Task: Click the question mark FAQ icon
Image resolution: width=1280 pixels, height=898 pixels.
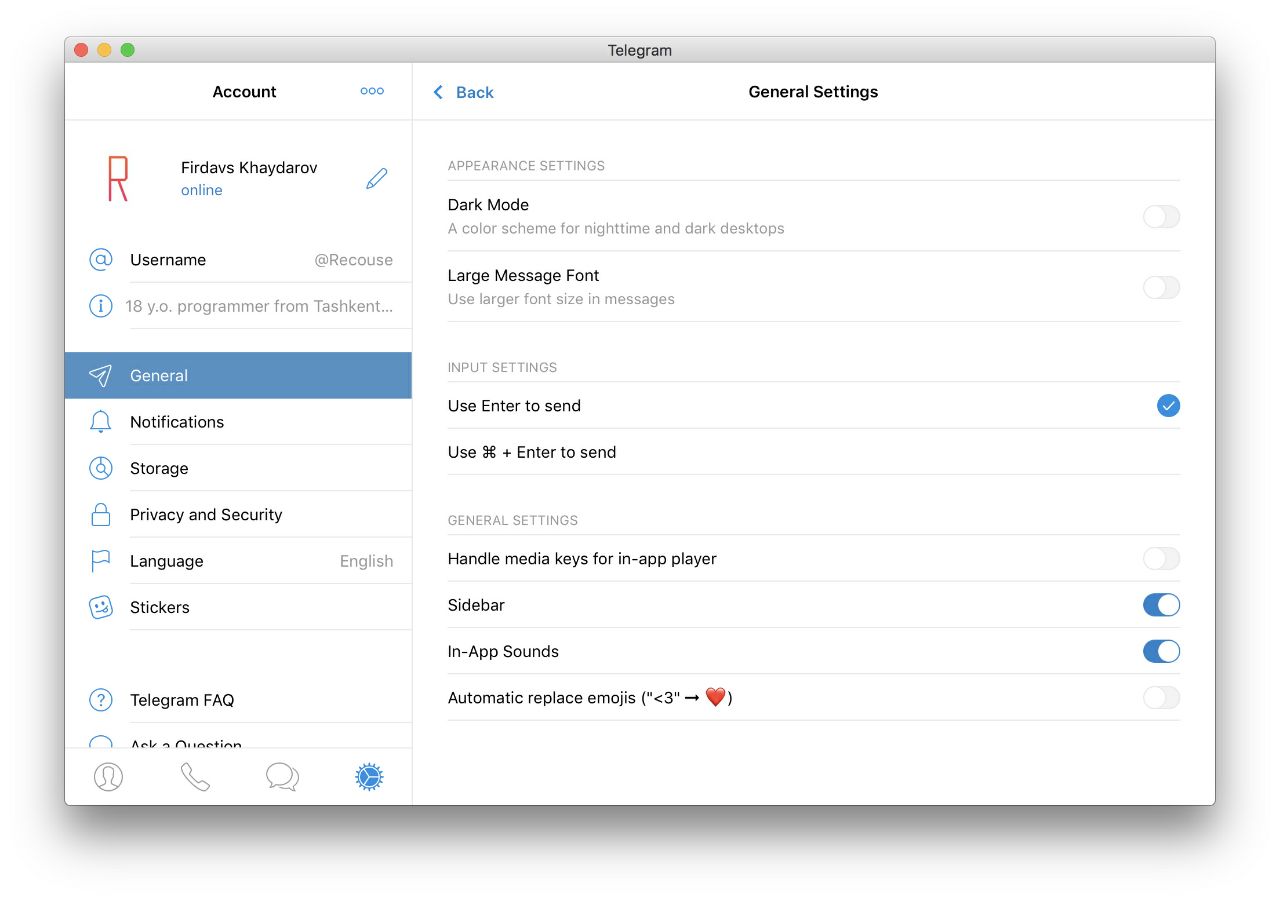Action: pos(101,700)
